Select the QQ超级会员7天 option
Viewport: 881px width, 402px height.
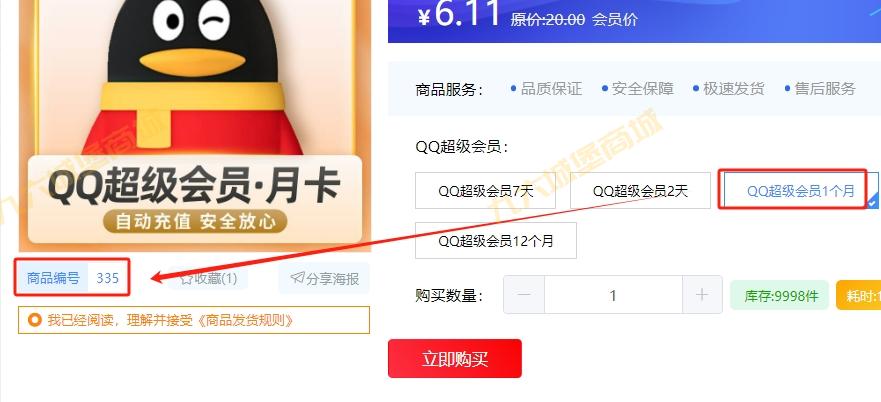[x=485, y=191]
